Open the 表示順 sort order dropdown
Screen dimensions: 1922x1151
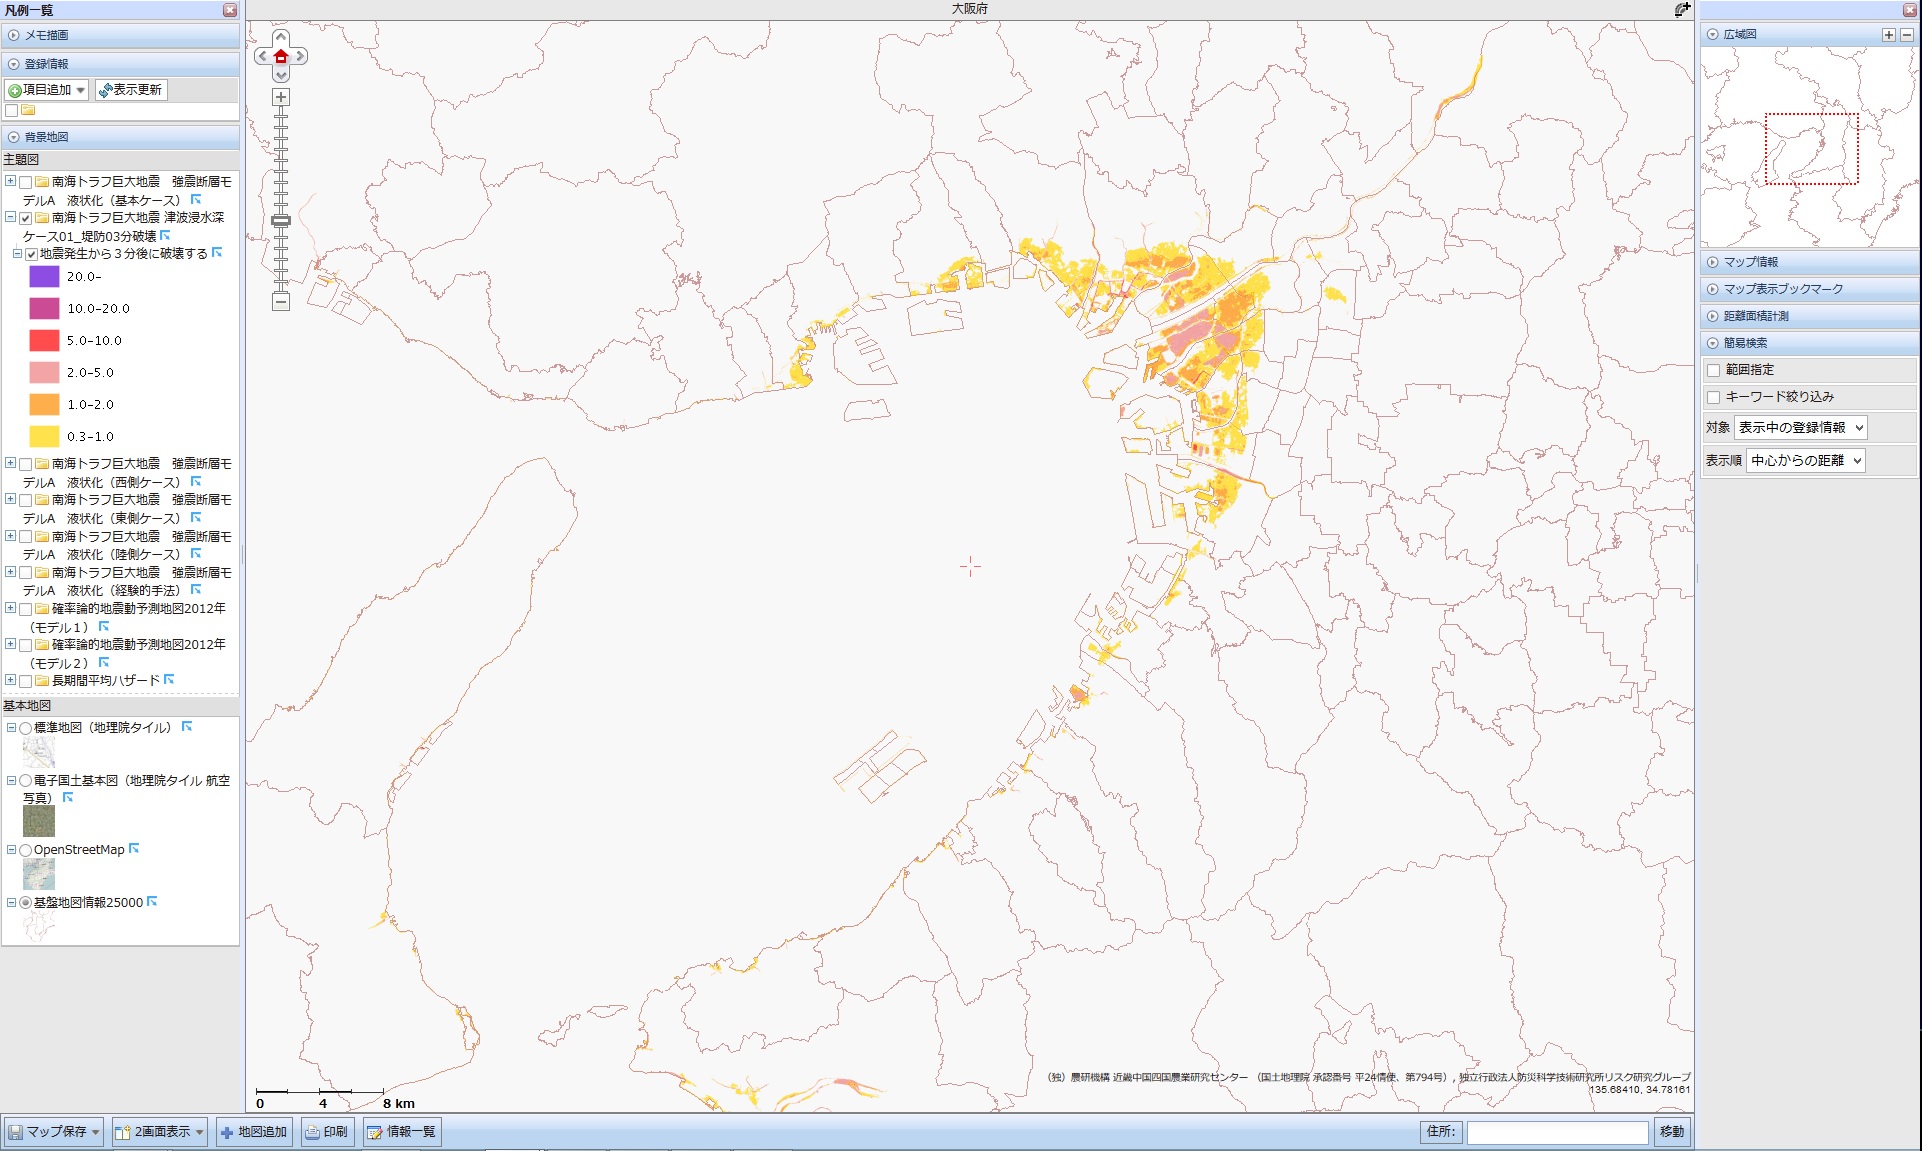[x=1805, y=461]
